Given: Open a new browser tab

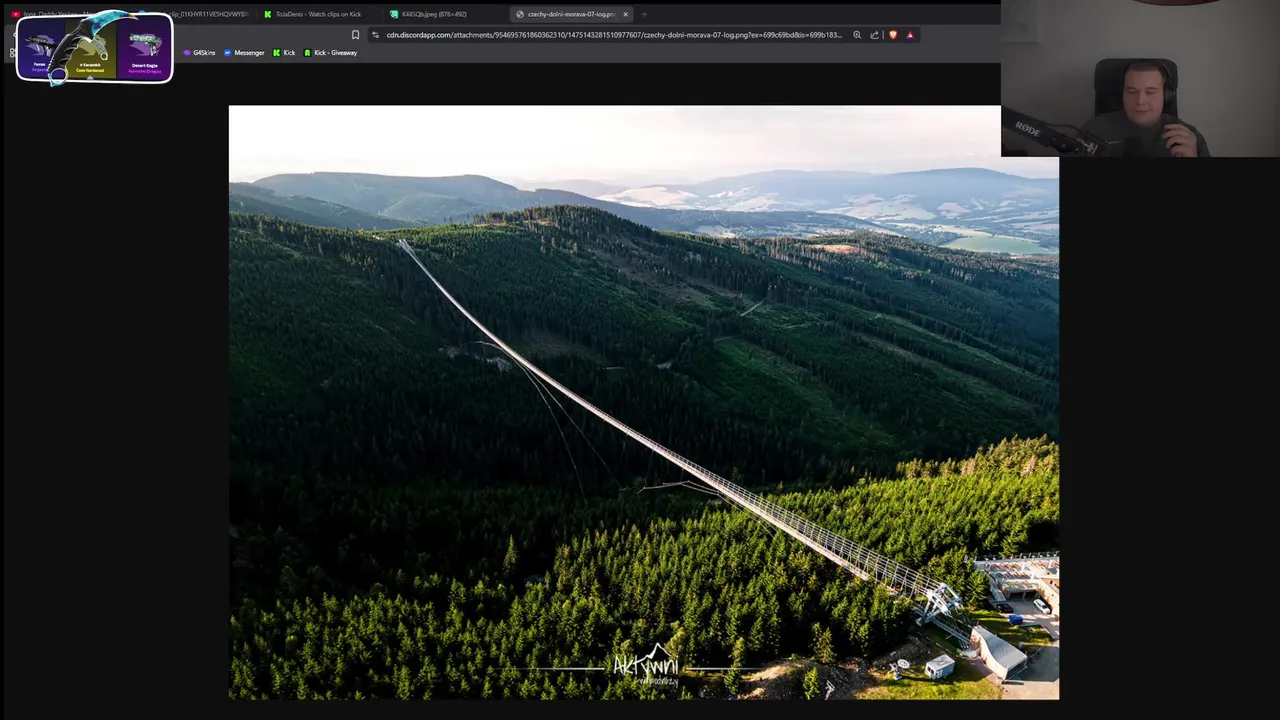Looking at the screenshot, I should [x=644, y=14].
